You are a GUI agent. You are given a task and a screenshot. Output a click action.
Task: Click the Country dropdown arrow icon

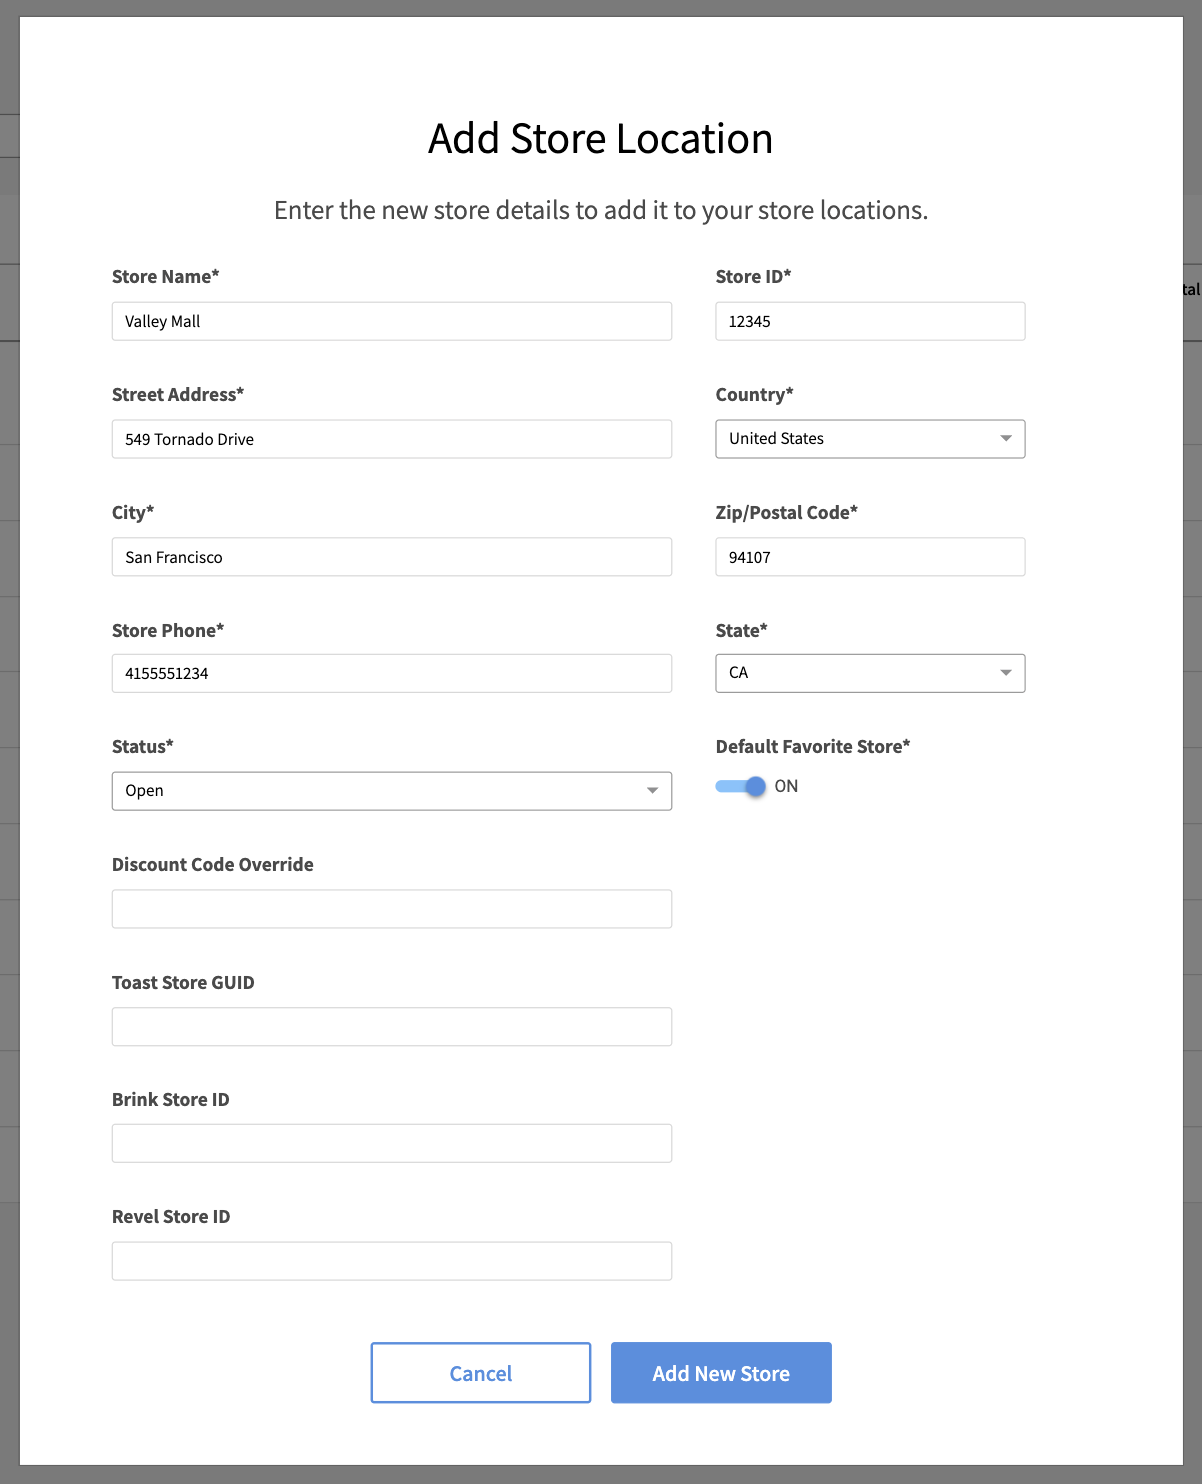point(1005,439)
